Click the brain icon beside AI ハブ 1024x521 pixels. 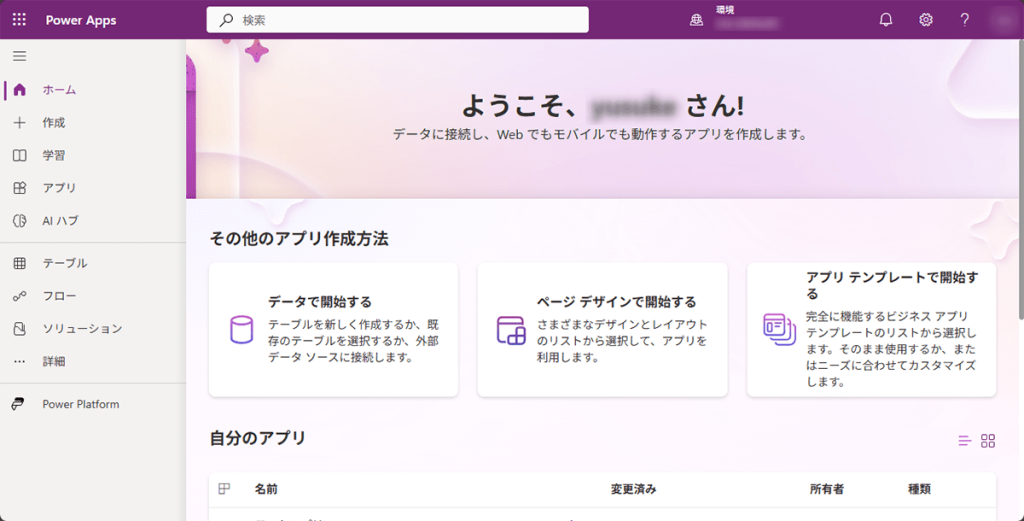pos(20,221)
